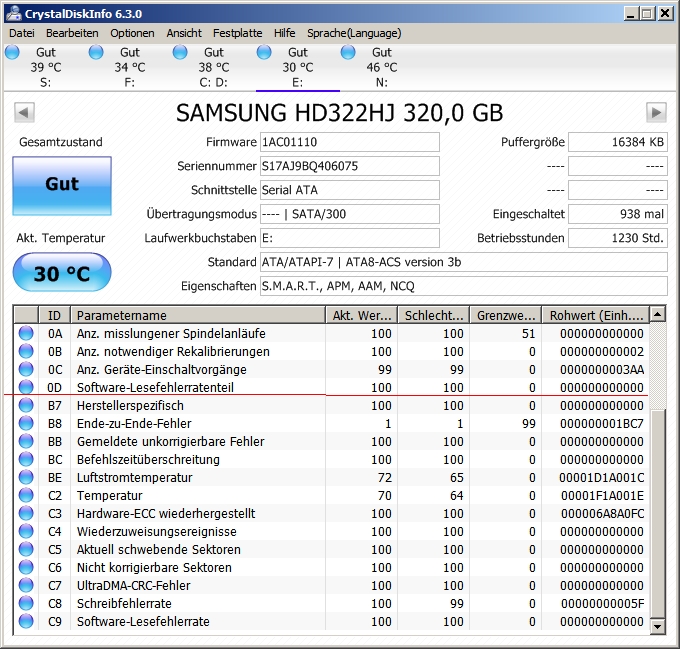The image size is (680, 649).
Task: Select disk F: at 34 °C
Action: [x=130, y=67]
